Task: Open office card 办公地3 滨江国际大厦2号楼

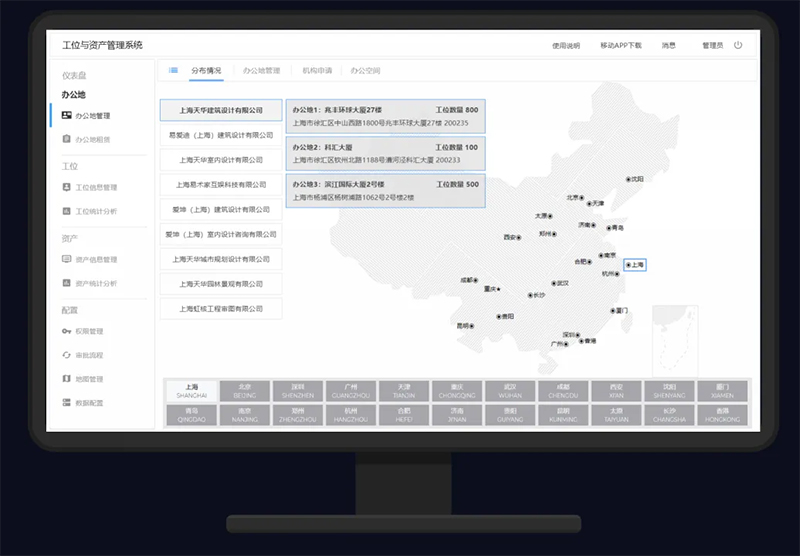Action: click(386, 191)
